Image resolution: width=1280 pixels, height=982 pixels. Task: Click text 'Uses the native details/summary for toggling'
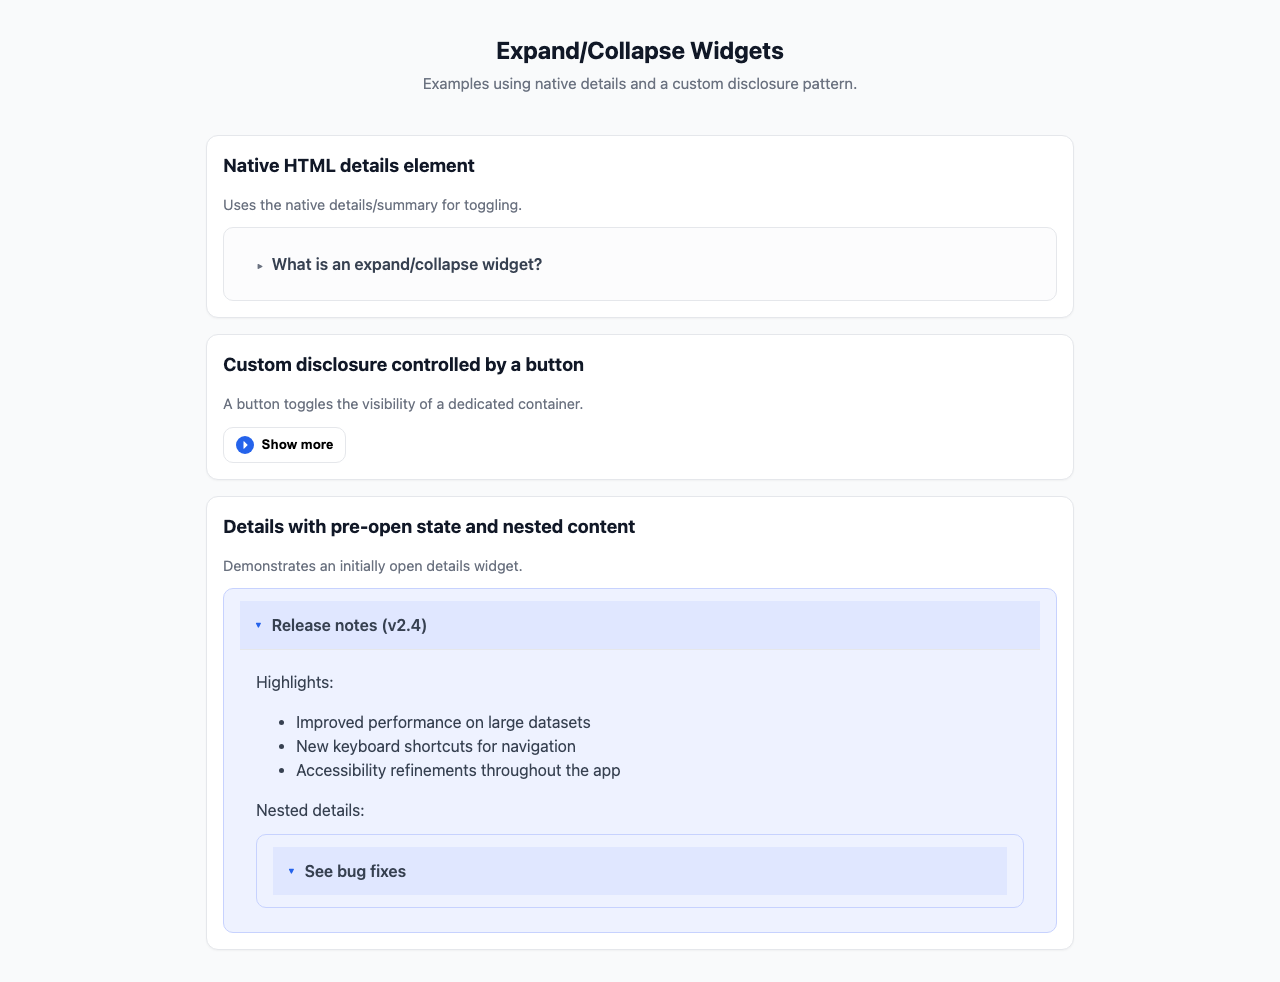coord(372,205)
